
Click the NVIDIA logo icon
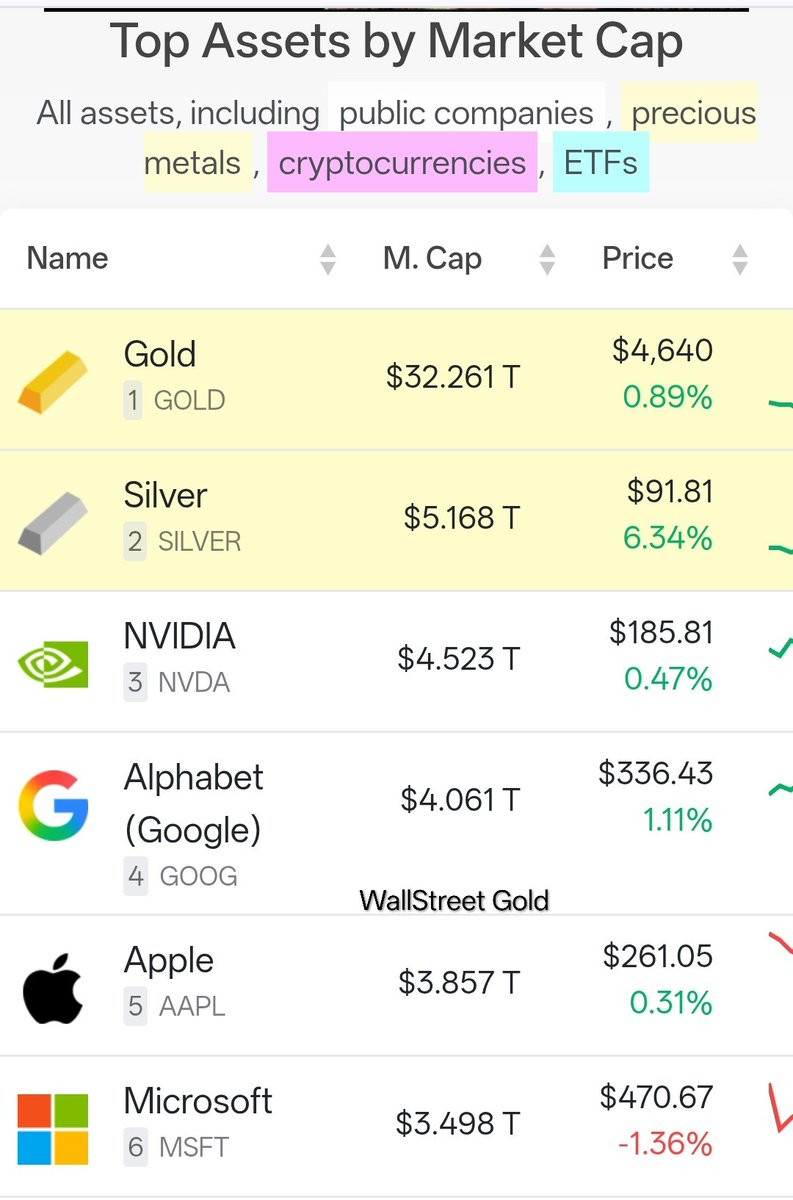pos(53,662)
